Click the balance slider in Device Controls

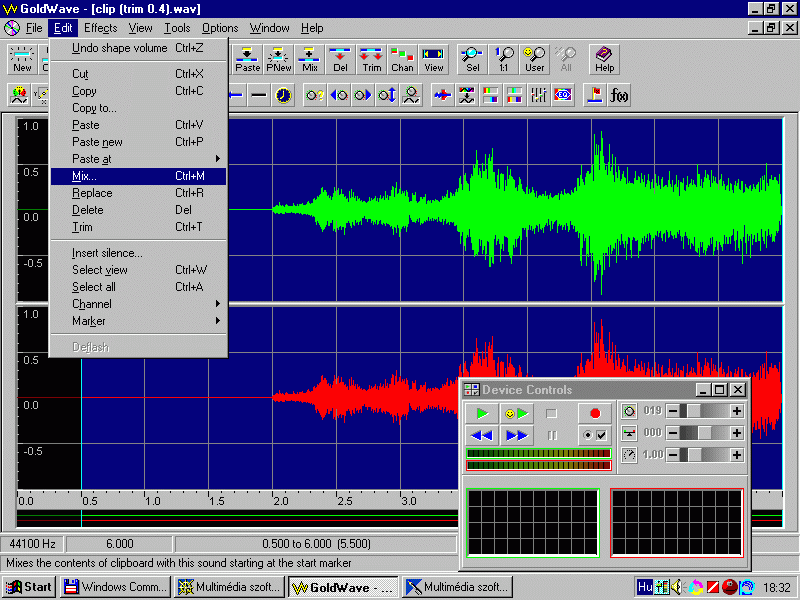coord(705,433)
